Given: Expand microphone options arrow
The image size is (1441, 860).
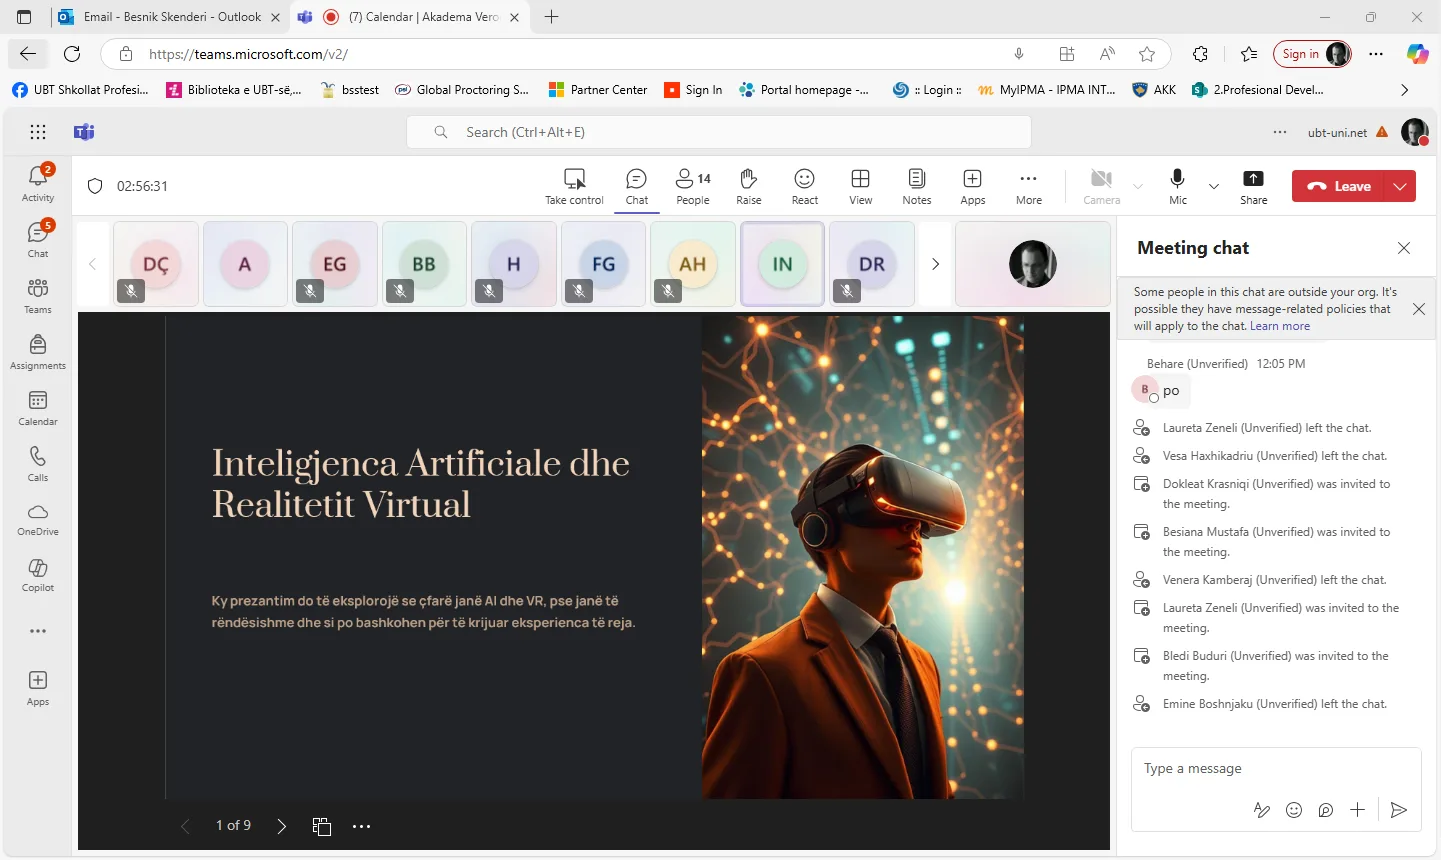Looking at the screenshot, I should [x=1214, y=186].
